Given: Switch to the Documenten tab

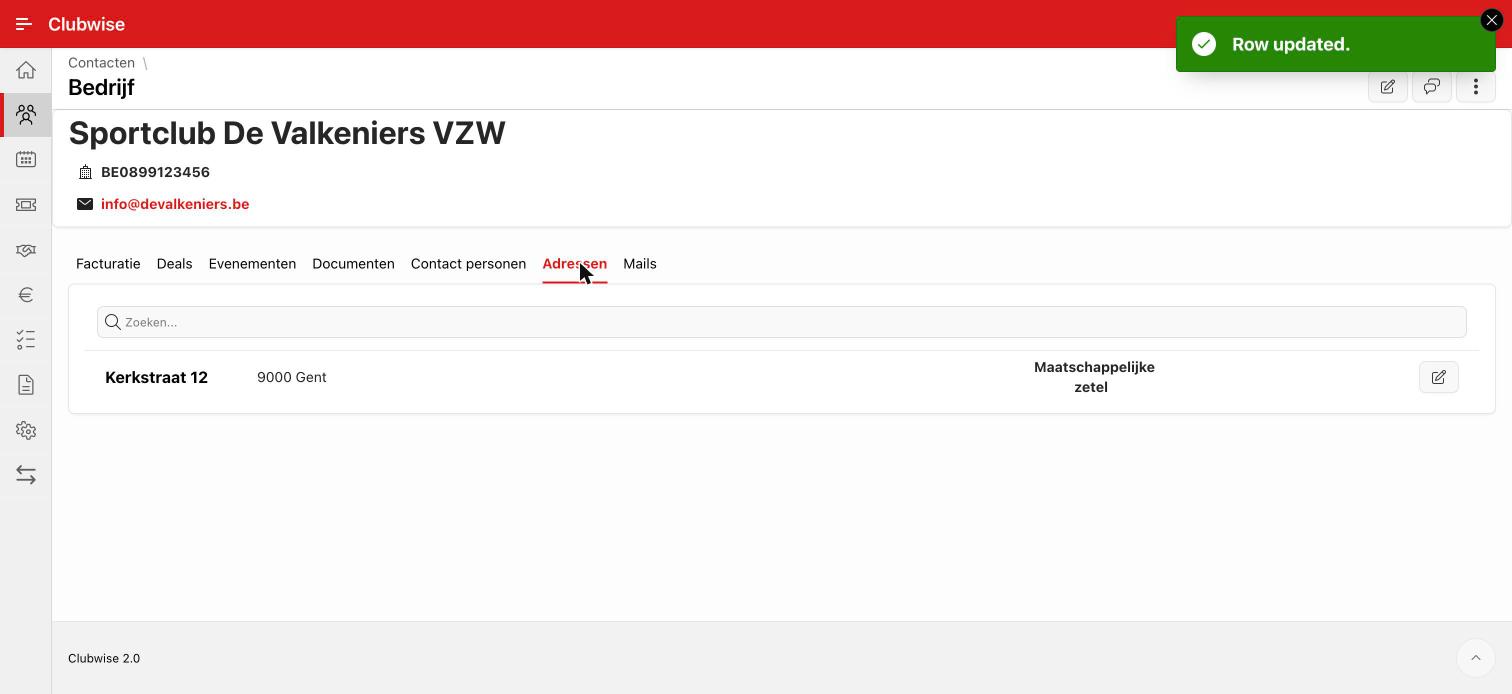Looking at the screenshot, I should [x=353, y=264].
